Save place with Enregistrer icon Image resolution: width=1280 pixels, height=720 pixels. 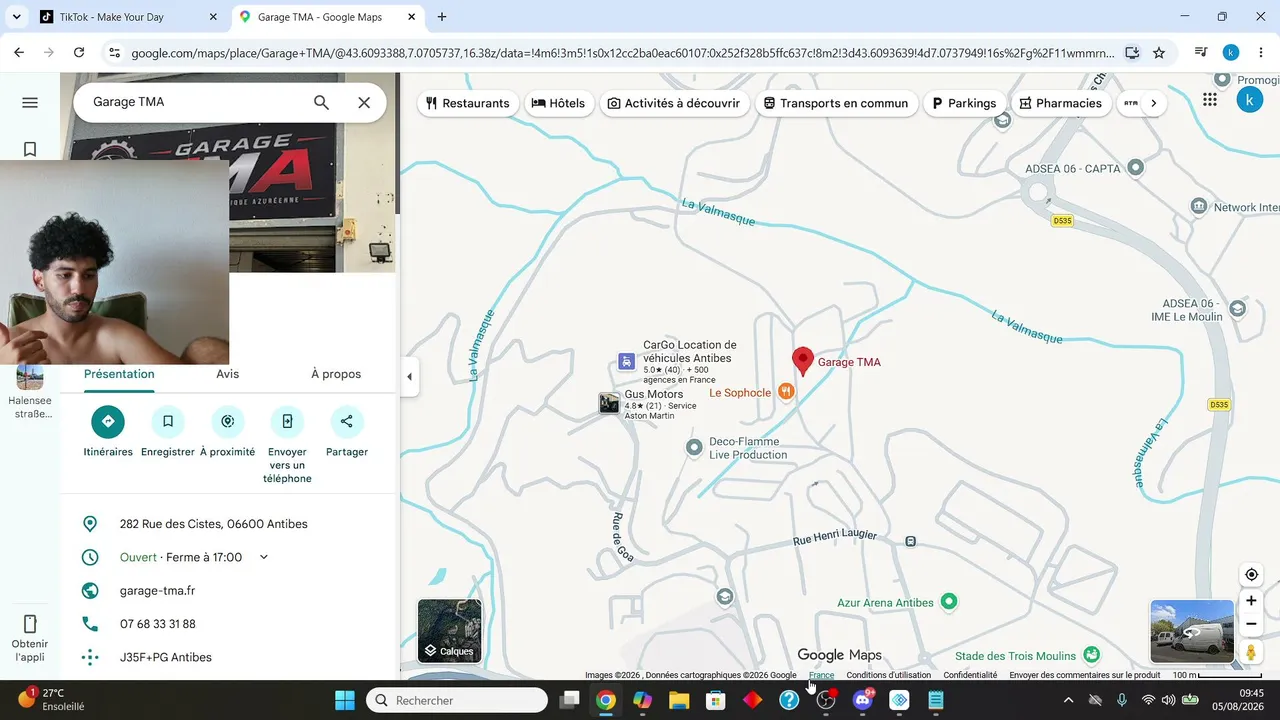(168, 421)
